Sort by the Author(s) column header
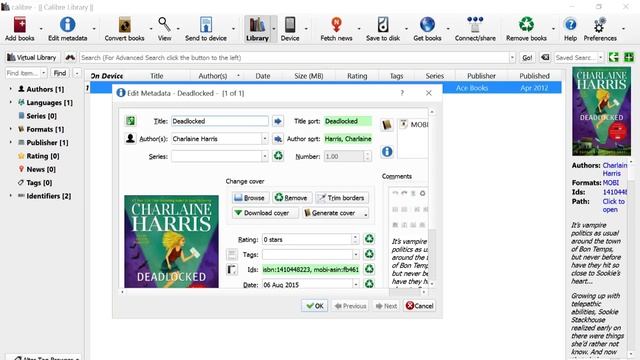640x360 pixels. tap(213, 76)
